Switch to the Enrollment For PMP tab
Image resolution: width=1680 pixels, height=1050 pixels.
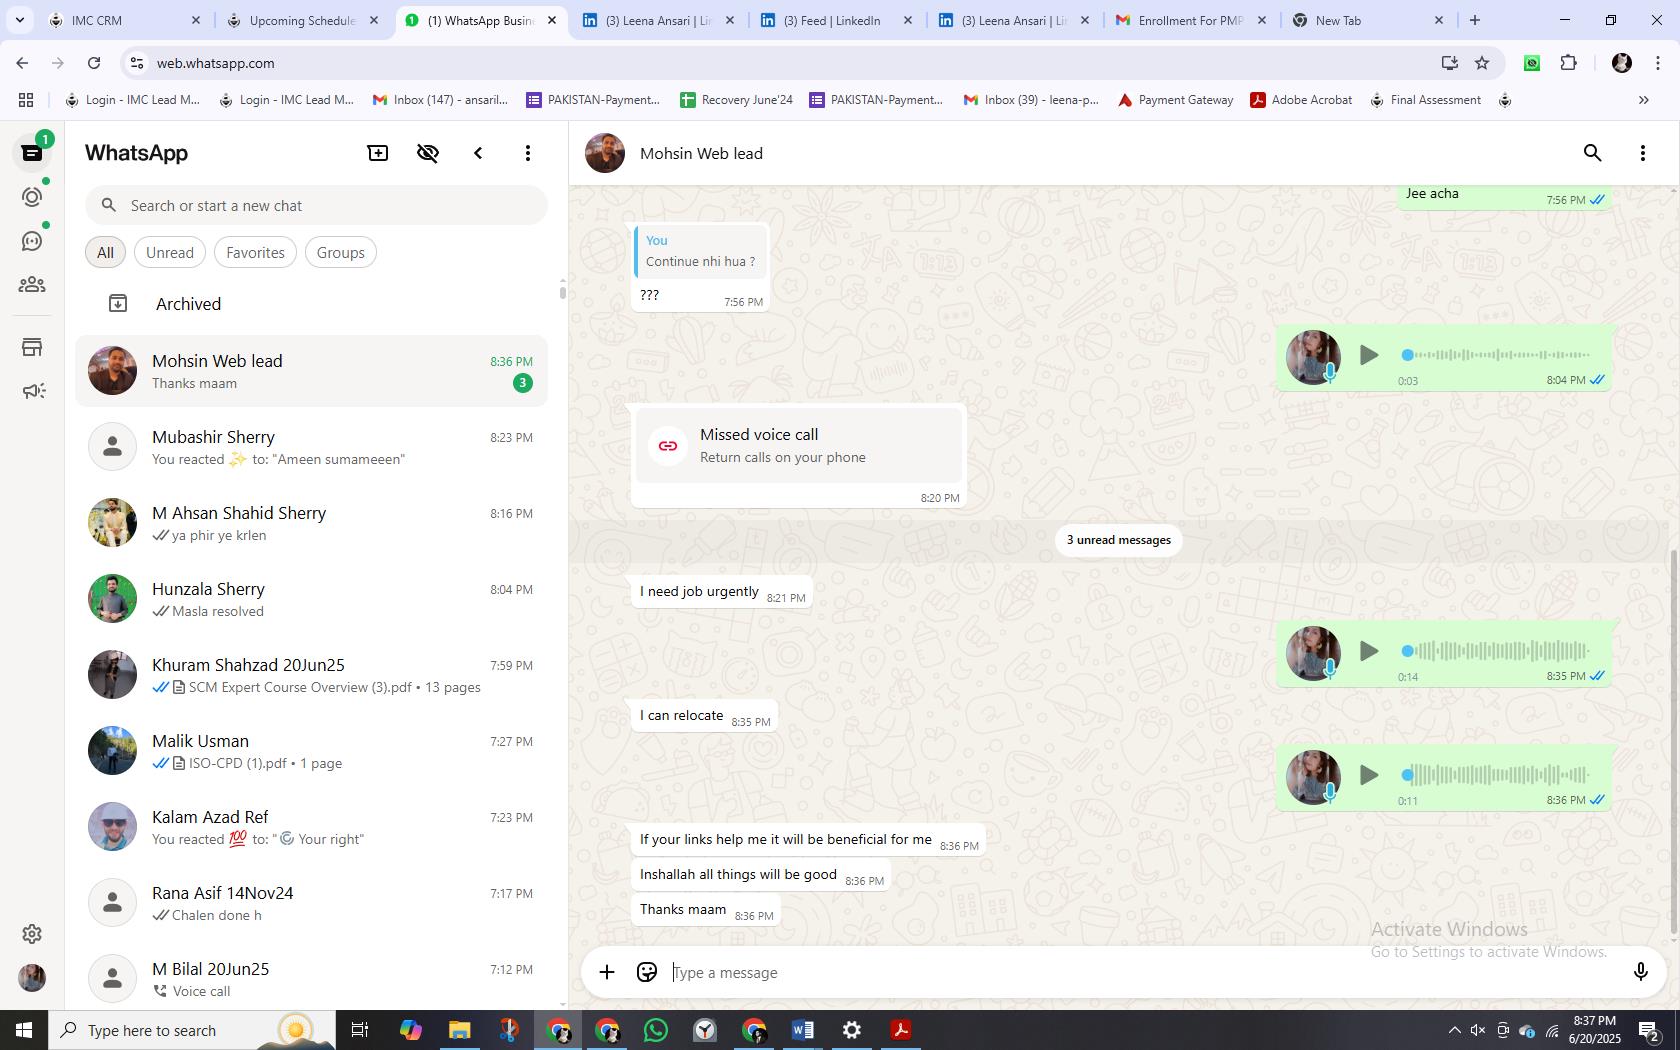(x=1190, y=20)
